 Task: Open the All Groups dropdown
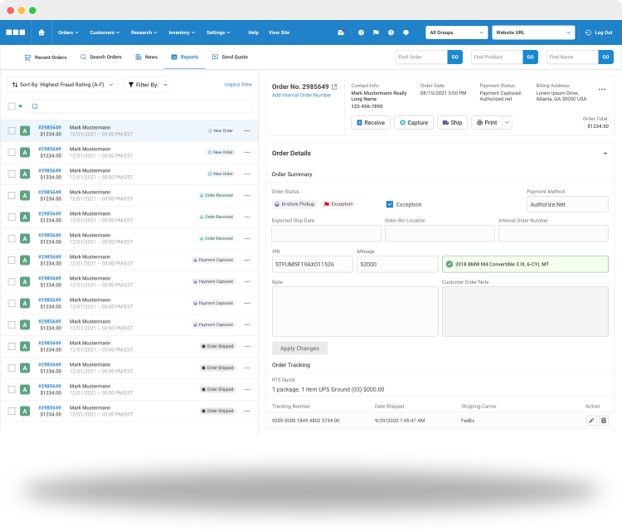(457, 33)
